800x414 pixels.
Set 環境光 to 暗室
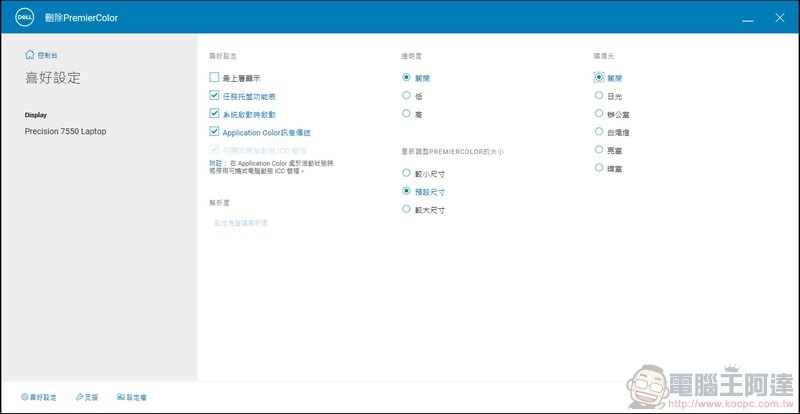[599, 168]
